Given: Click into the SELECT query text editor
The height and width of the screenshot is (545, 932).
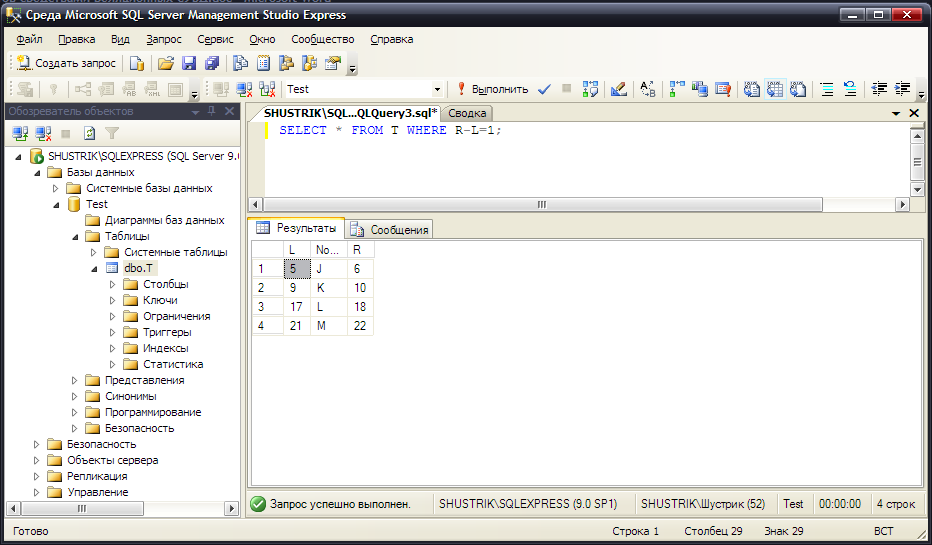Looking at the screenshot, I should pyautogui.click(x=585, y=160).
